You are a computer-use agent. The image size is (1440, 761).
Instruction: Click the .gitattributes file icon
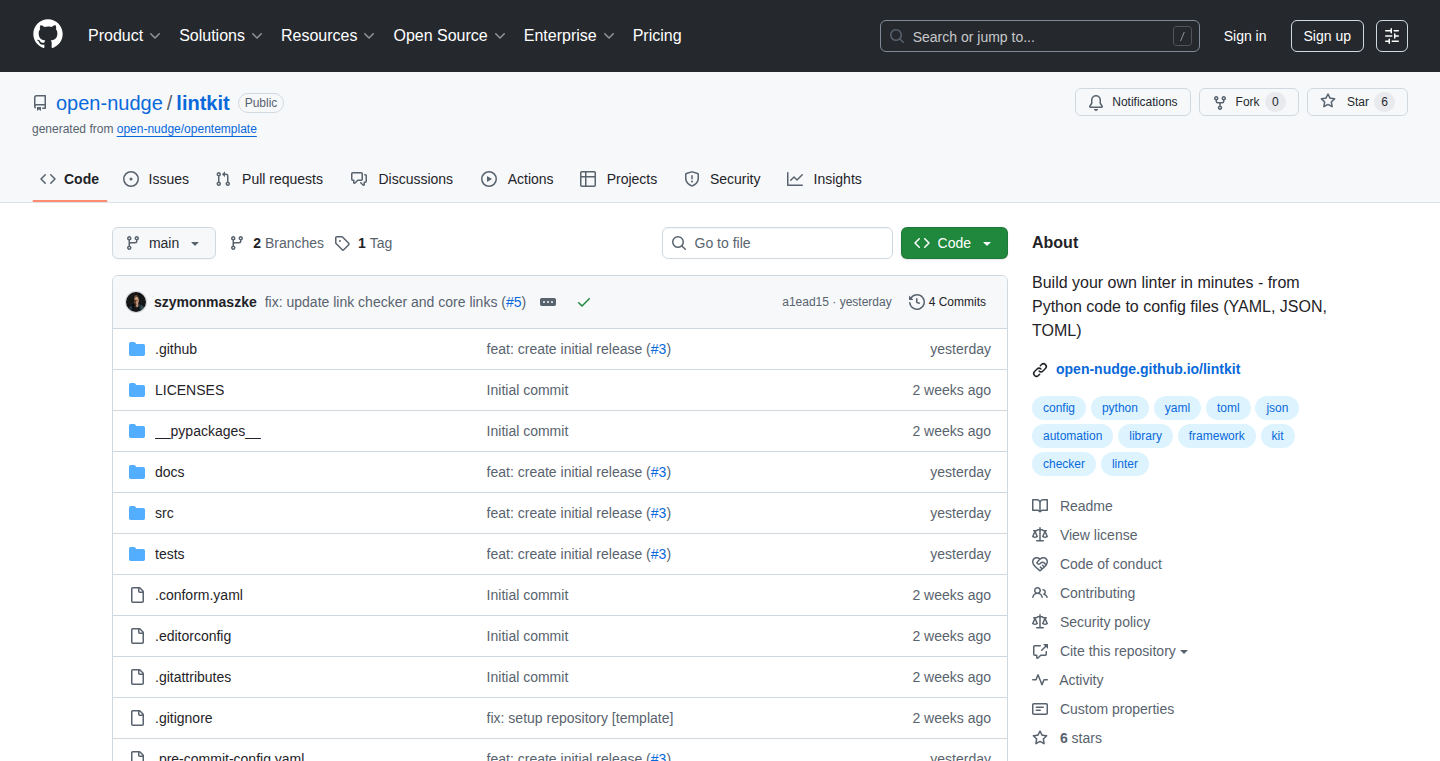click(x=137, y=677)
